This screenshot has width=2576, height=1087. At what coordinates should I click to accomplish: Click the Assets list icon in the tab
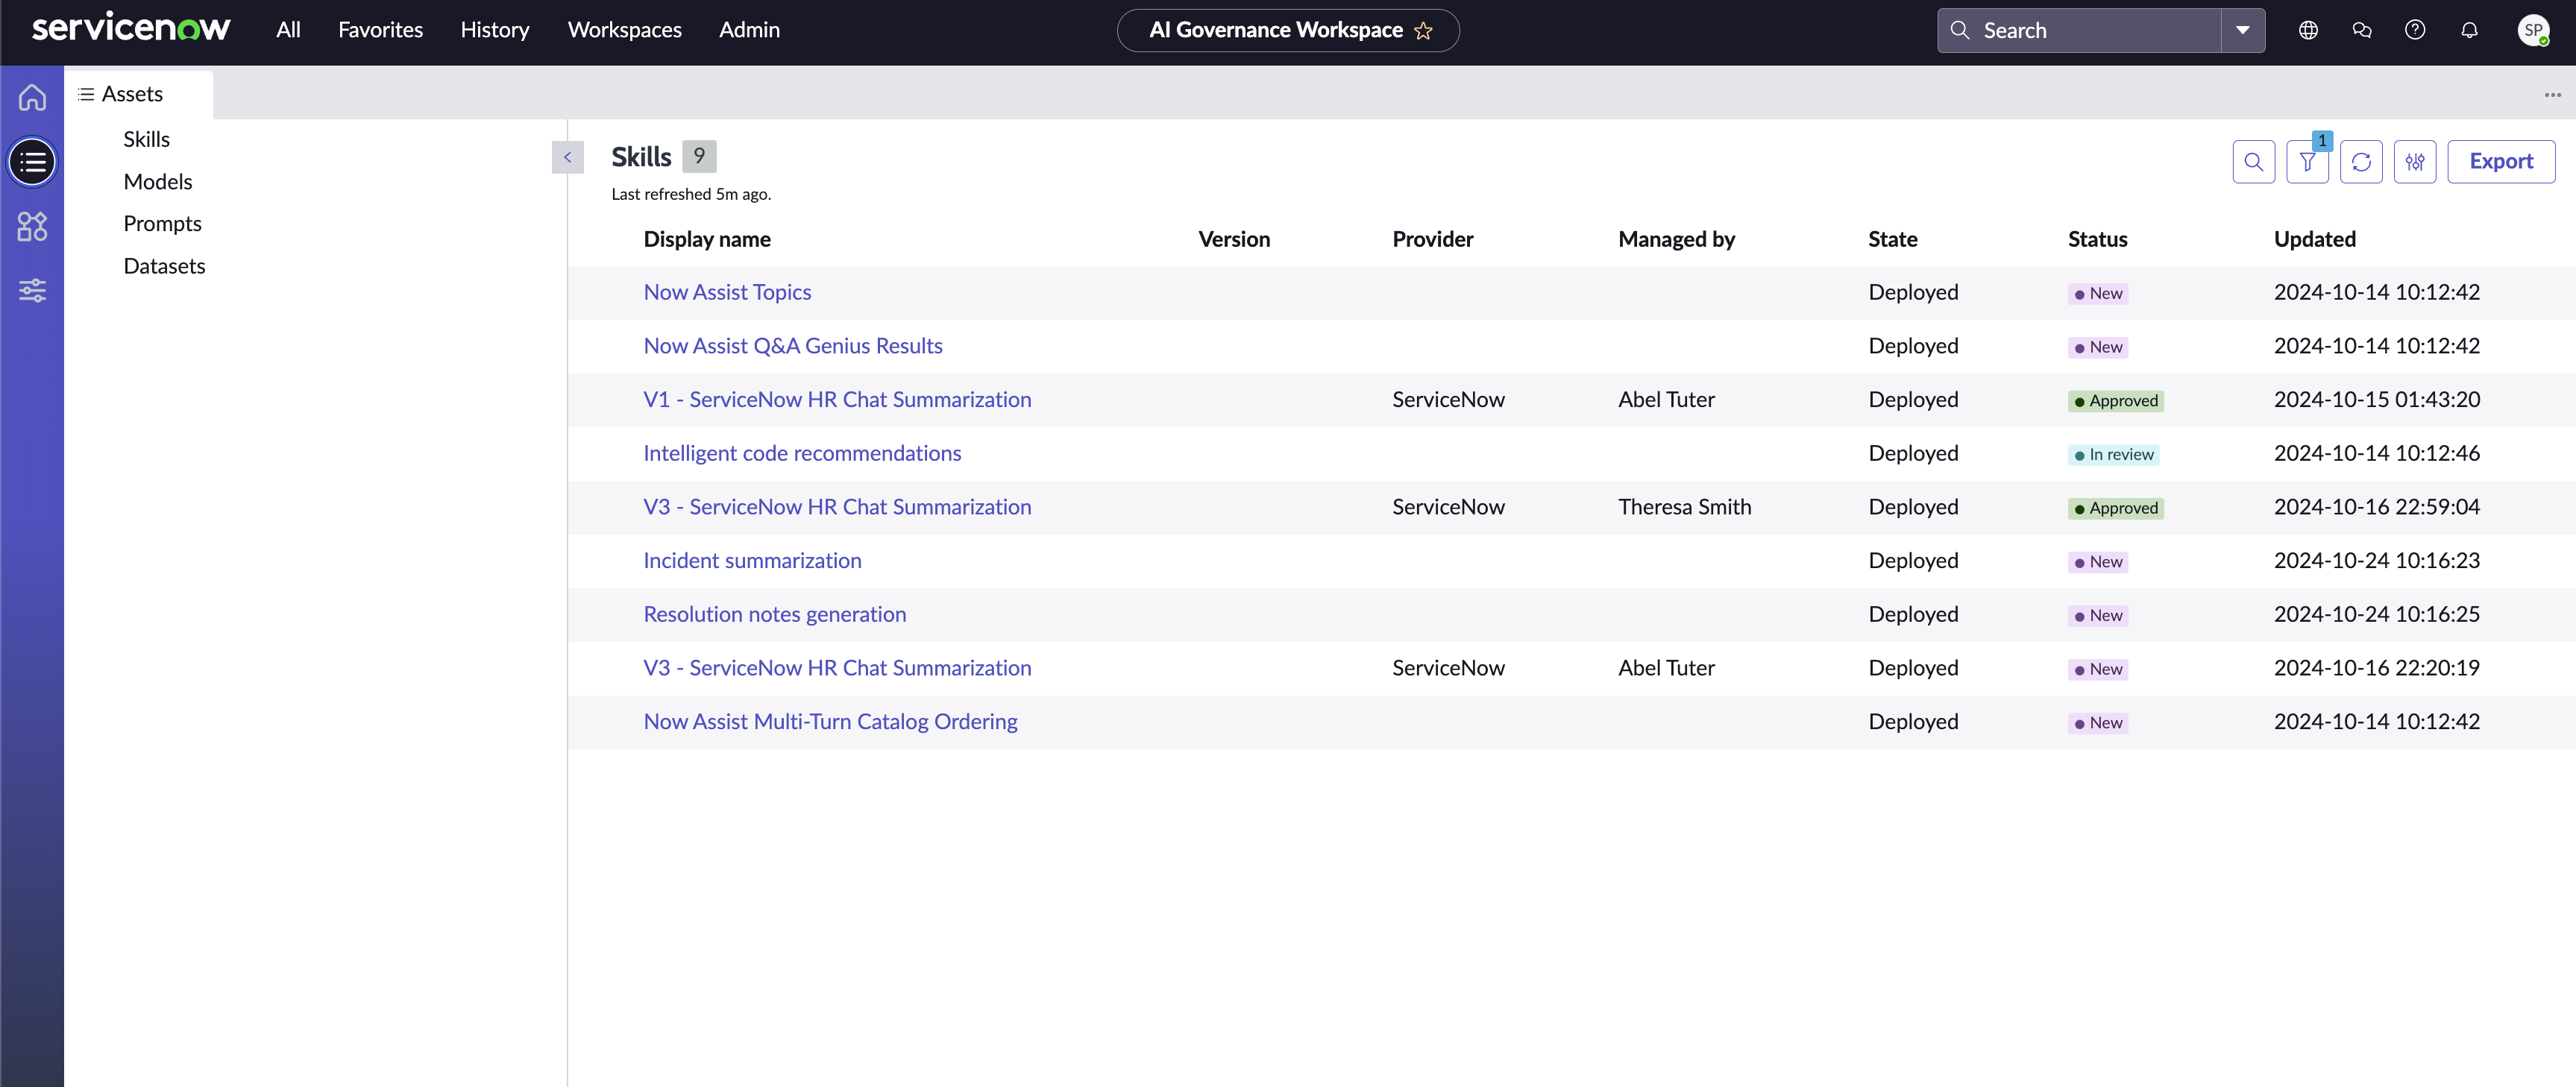click(x=86, y=94)
